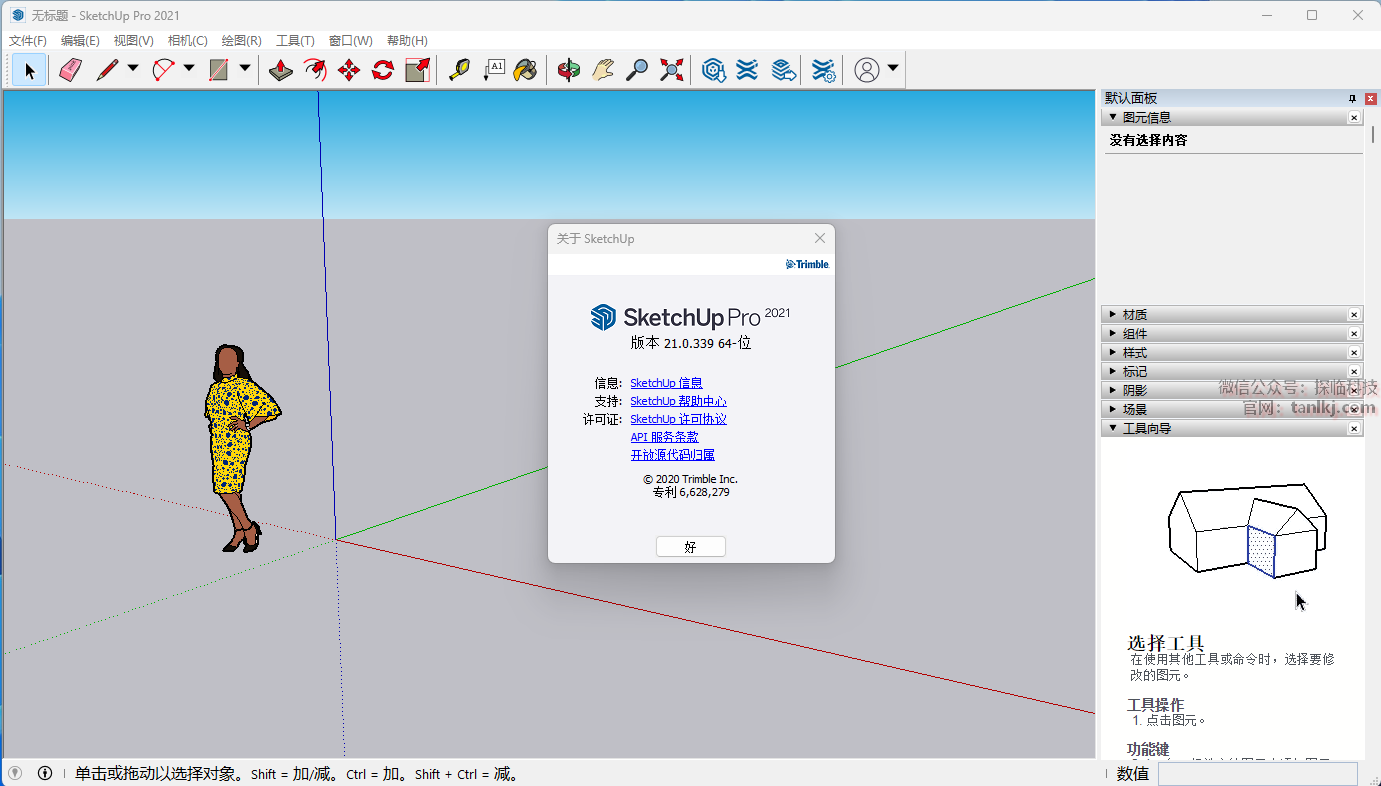The image size is (1381, 786).
Task: Pick the Tape Measure tool
Action: [x=459, y=70]
